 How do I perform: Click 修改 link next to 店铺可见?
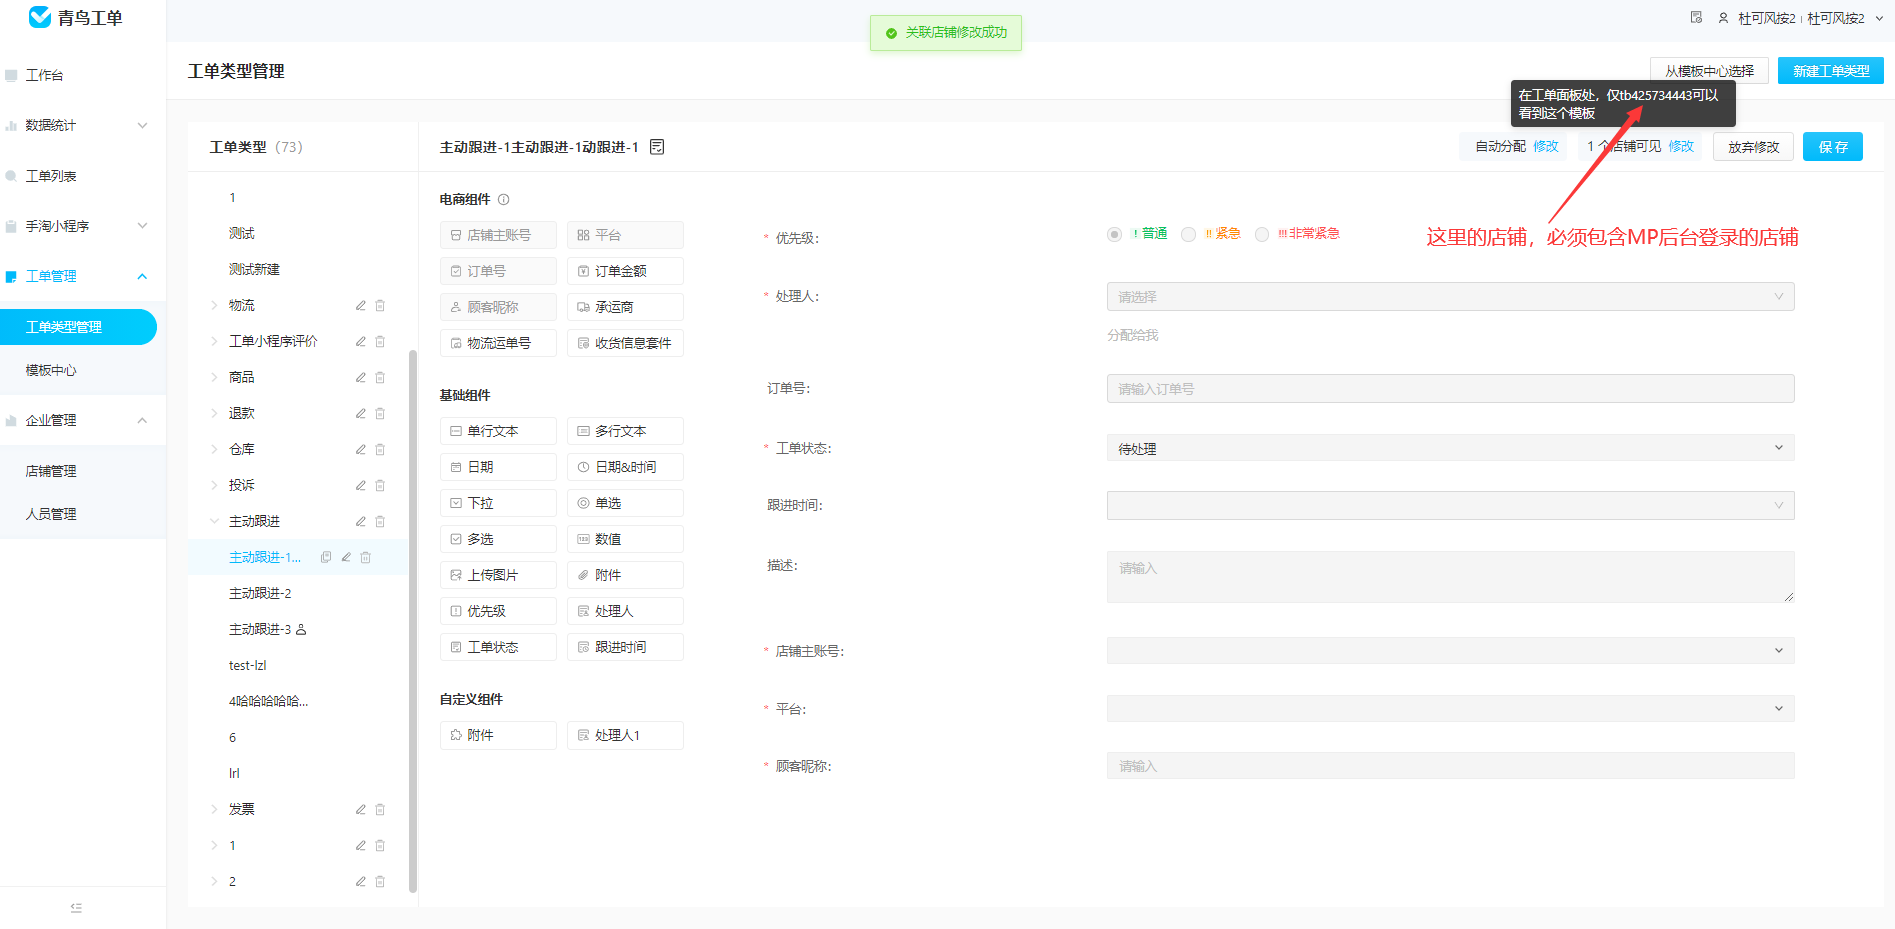1681,147
